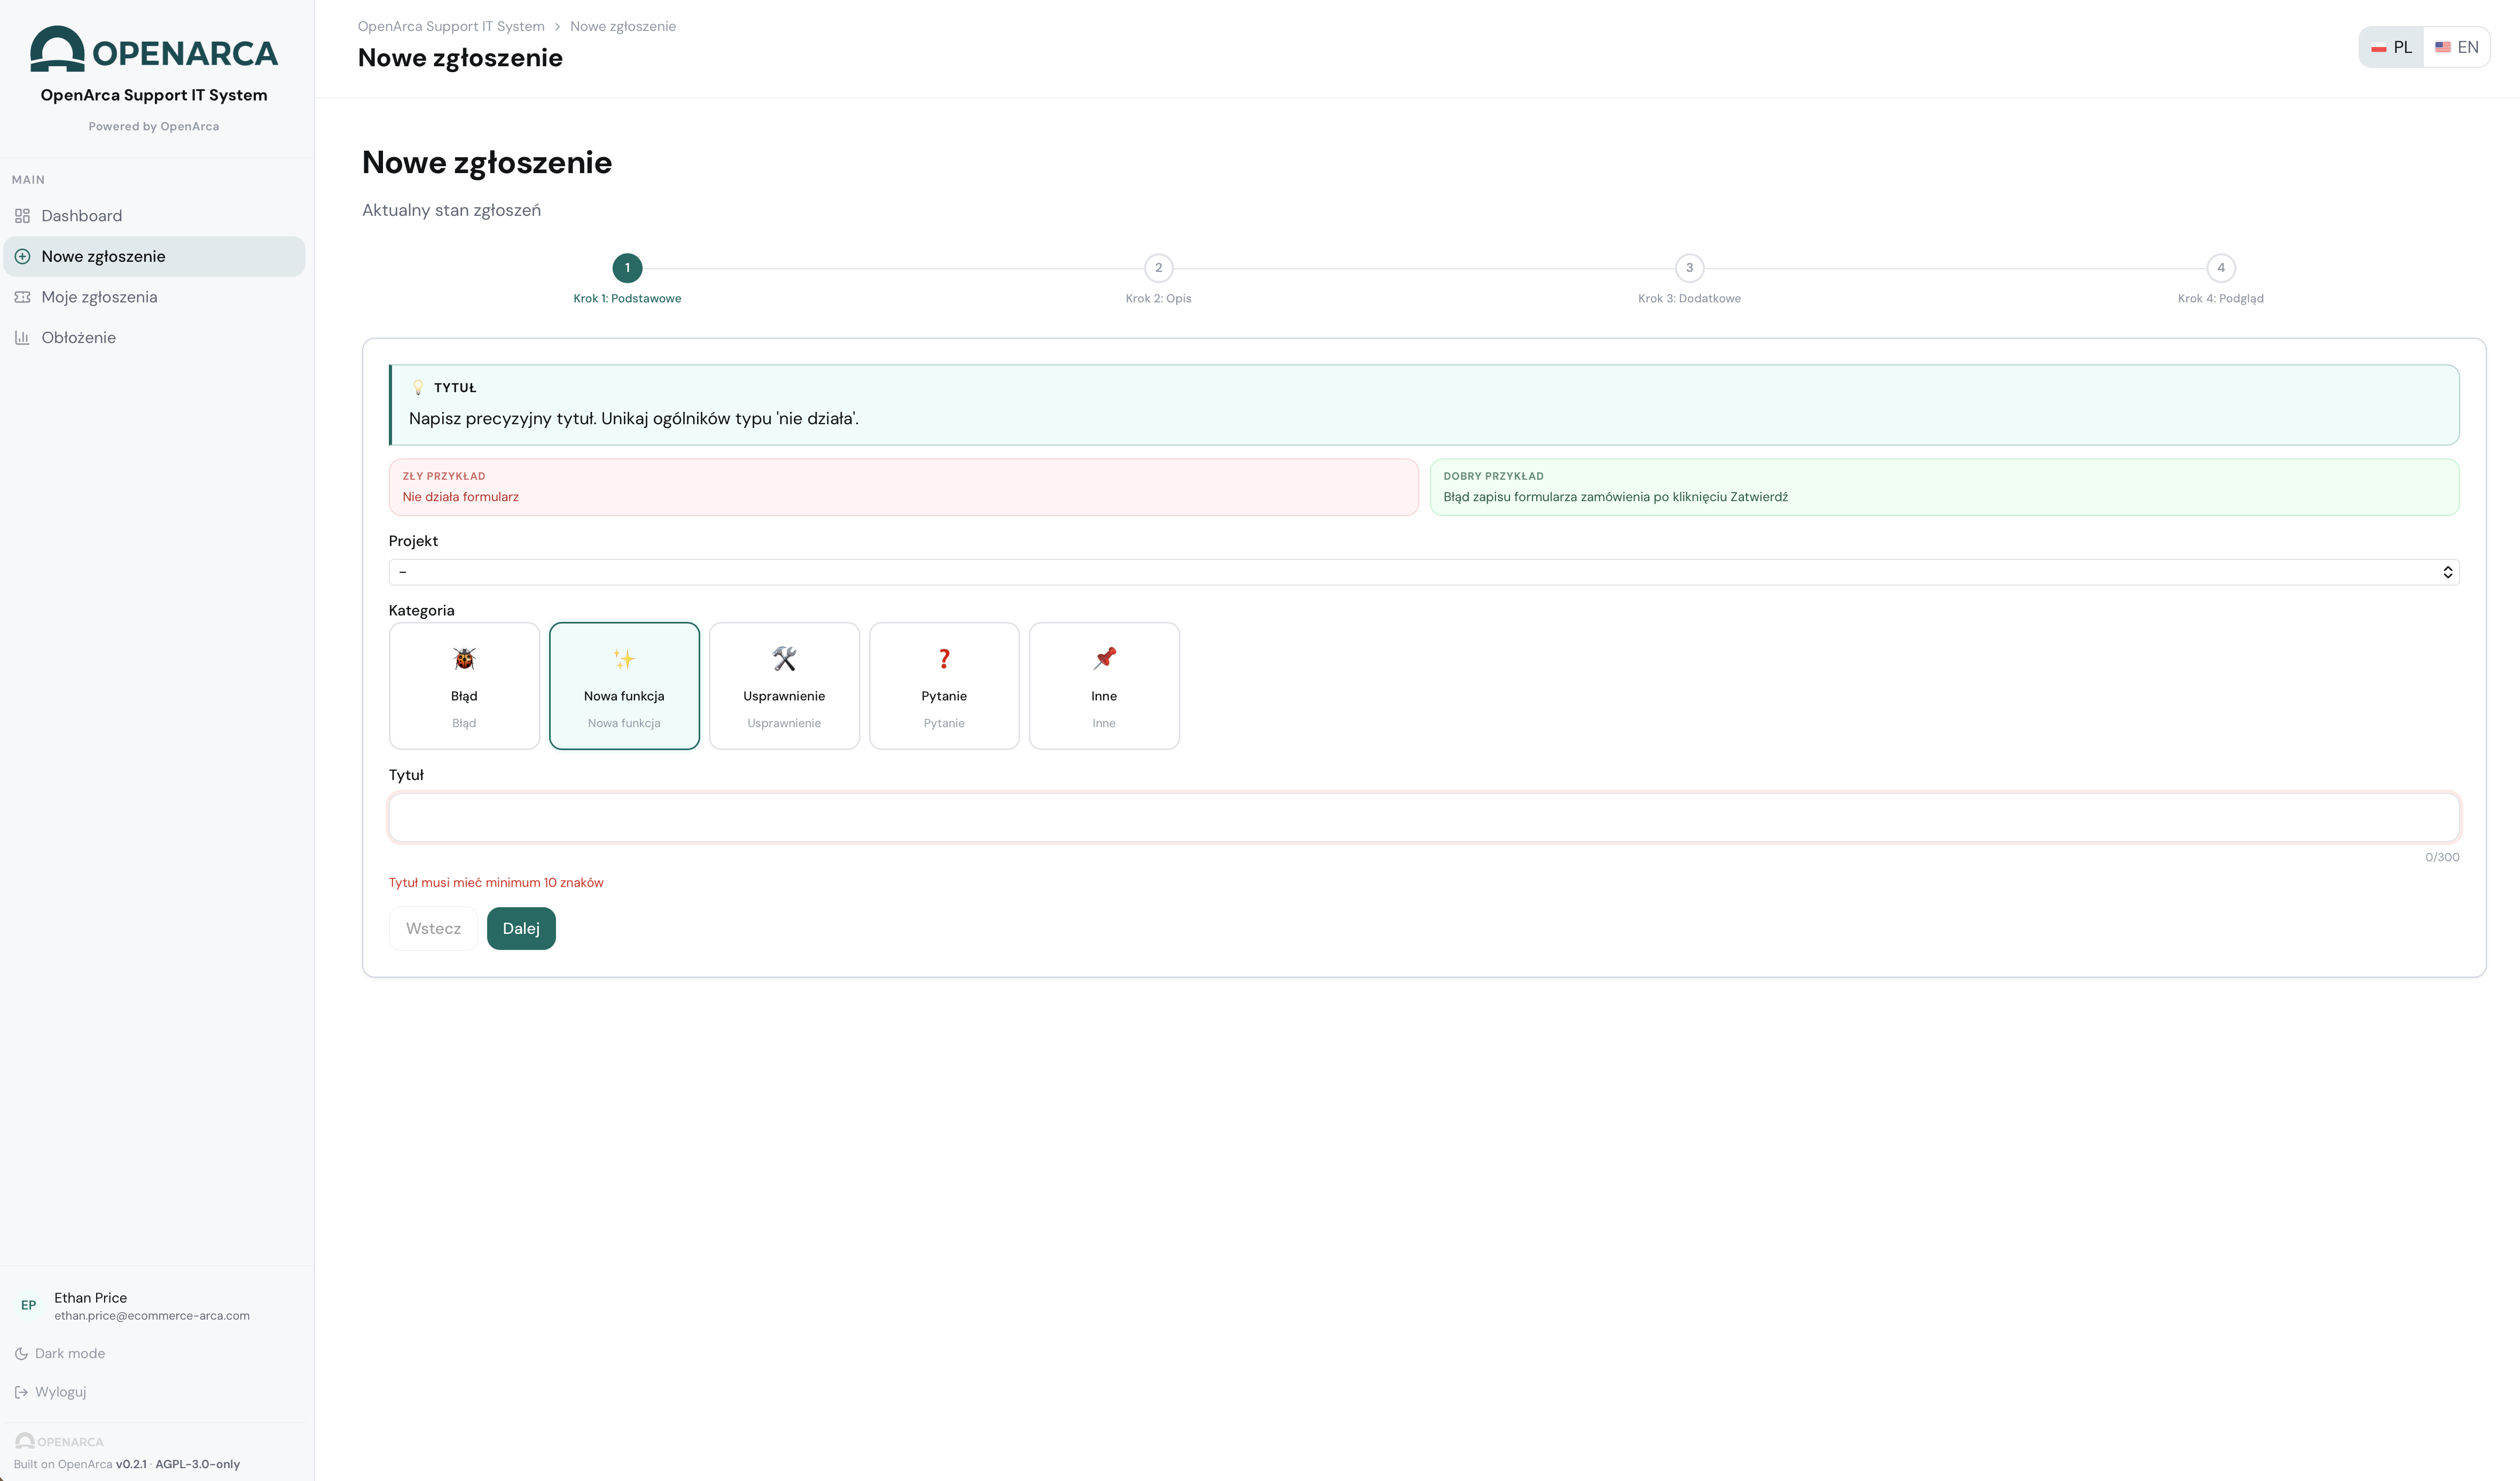2520x1481 pixels.
Task: Select the Usprawnienie tools category card
Action: (784, 686)
